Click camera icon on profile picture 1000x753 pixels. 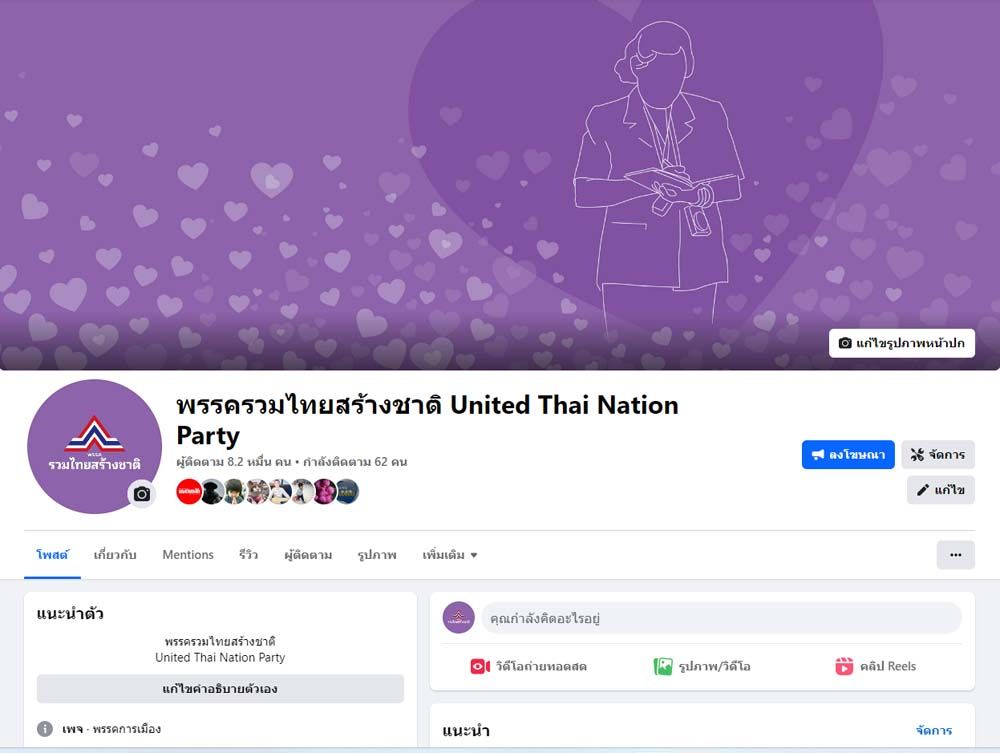pos(142,494)
